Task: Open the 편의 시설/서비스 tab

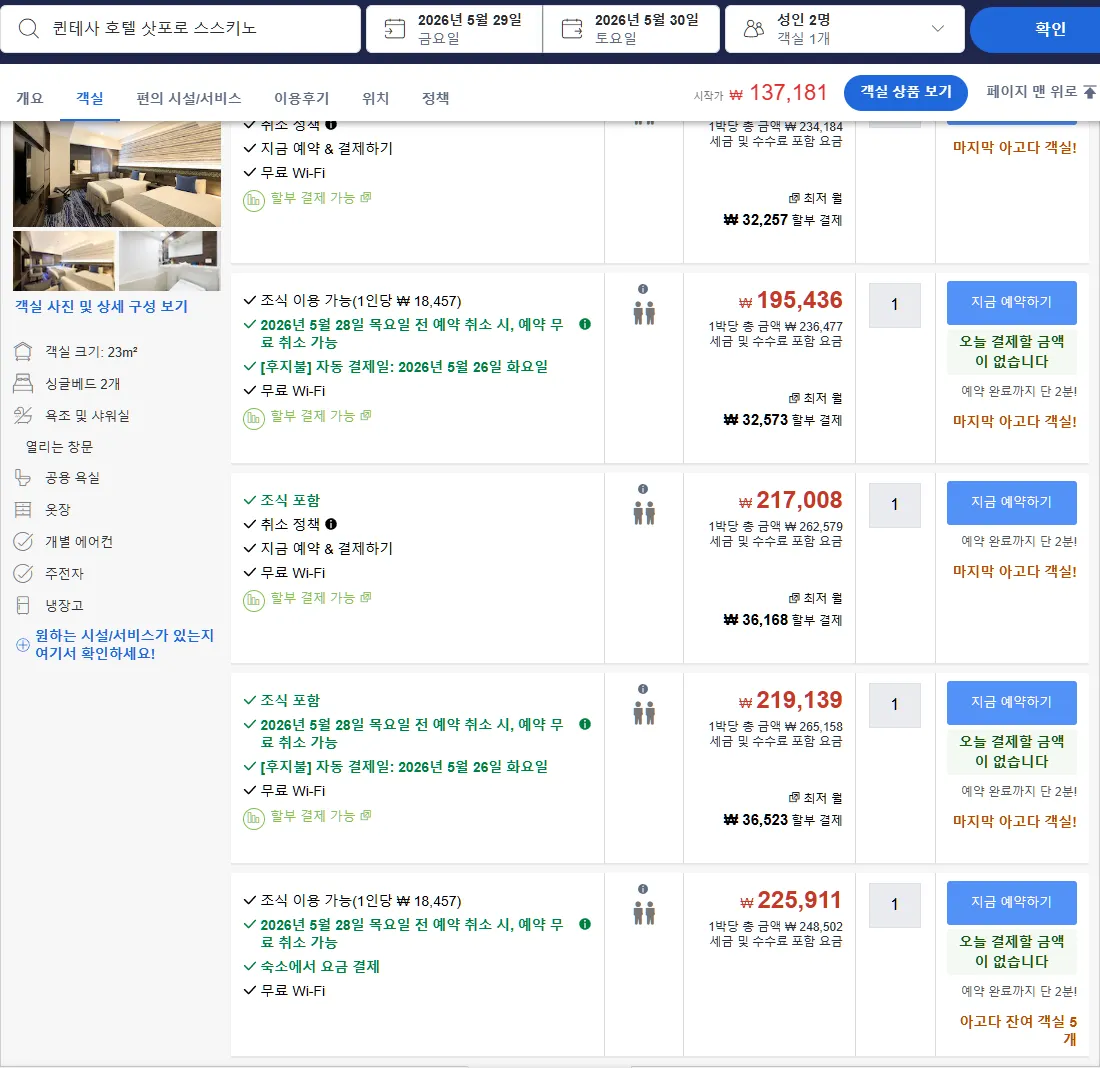Action: 189,98
